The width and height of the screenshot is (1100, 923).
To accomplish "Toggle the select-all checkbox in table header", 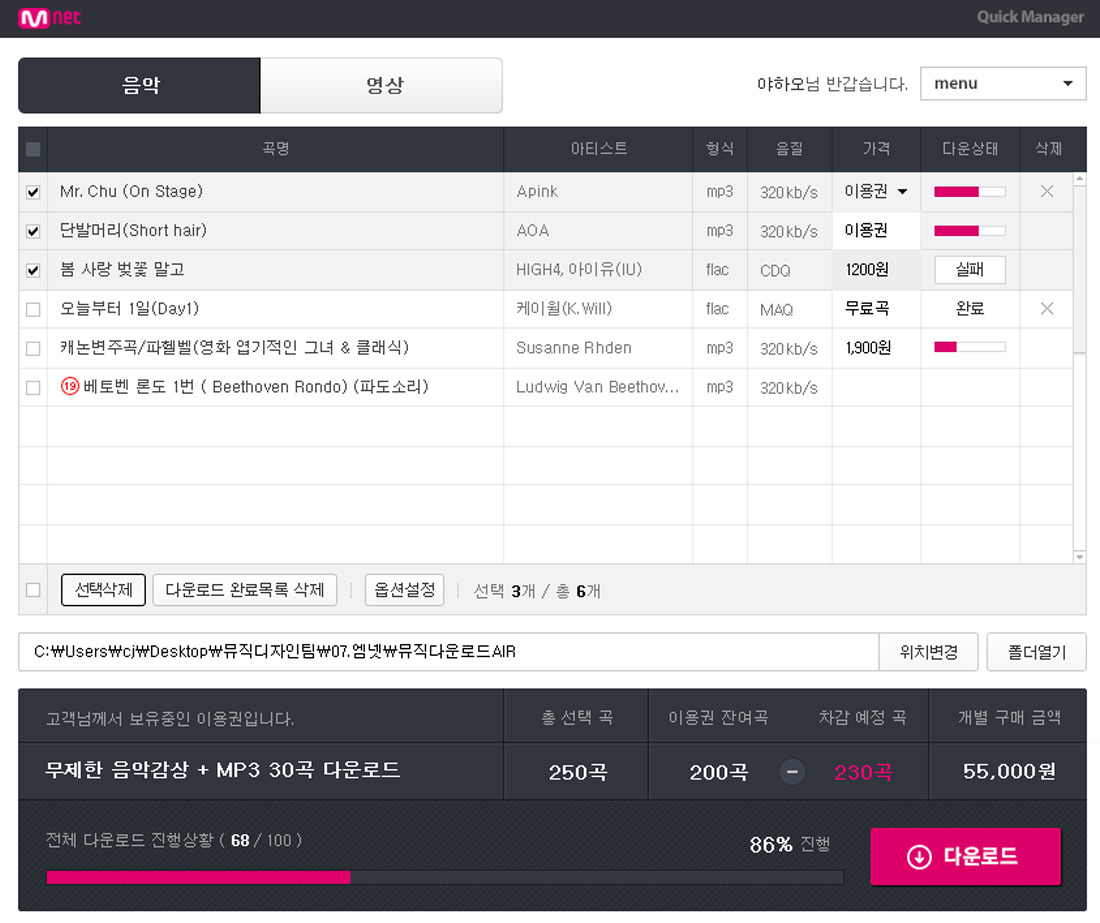I will [x=33, y=149].
